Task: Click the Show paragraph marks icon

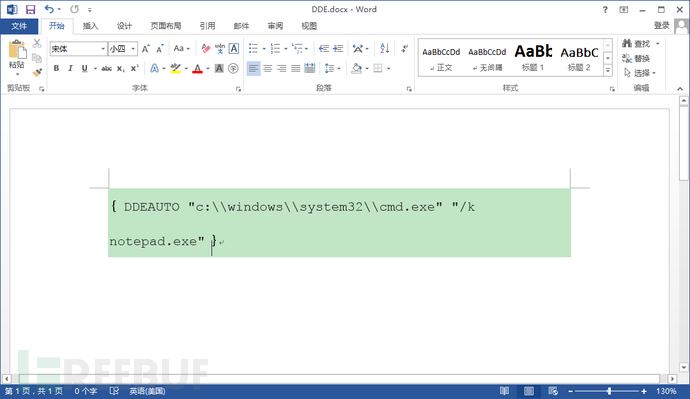Action: tap(404, 48)
